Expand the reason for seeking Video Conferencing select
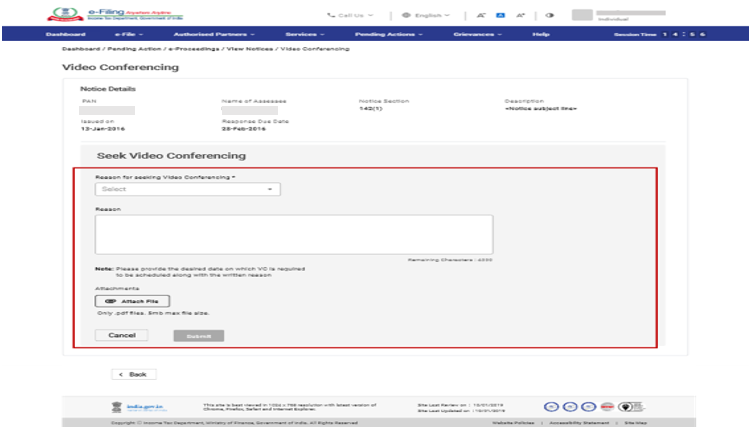Image resolution: width=751 pixels, height=430 pixels. point(187,189)
